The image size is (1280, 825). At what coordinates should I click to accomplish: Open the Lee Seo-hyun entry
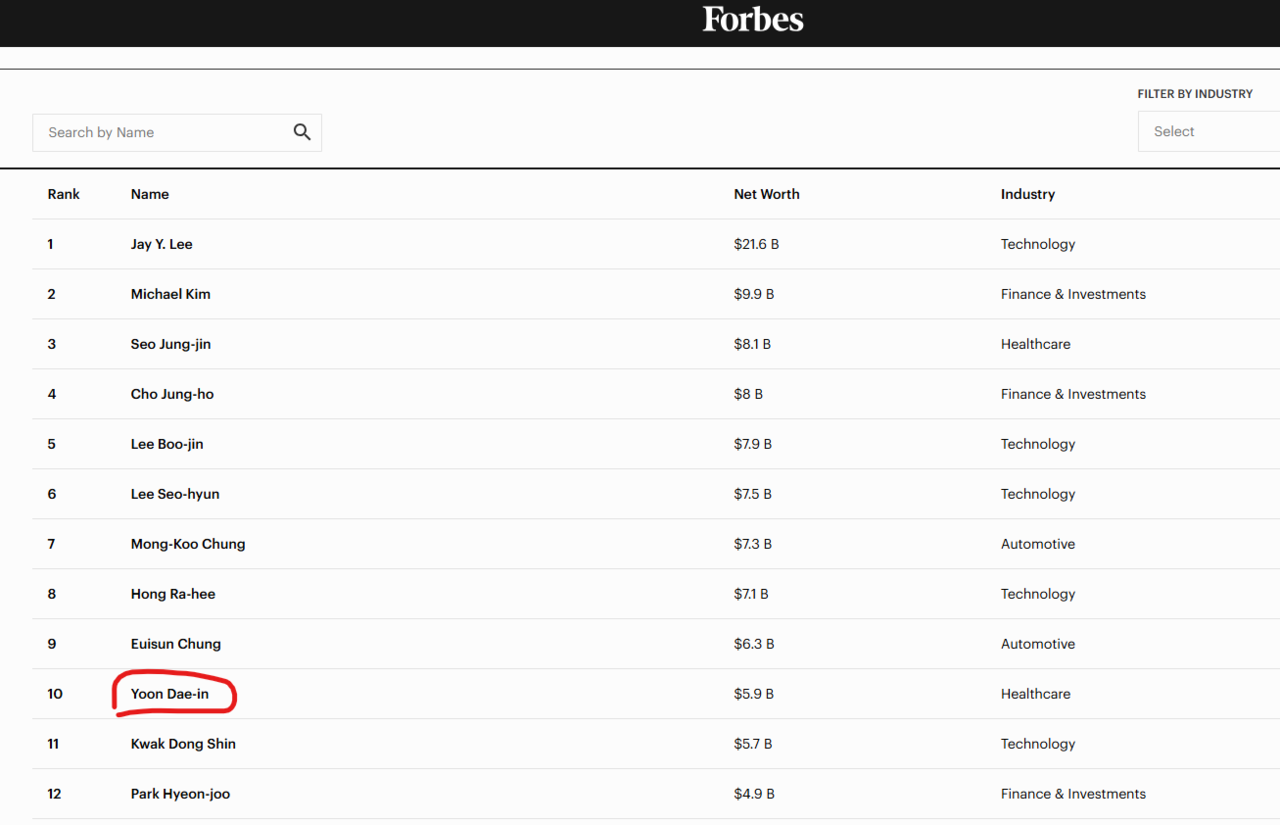(175, 494)
